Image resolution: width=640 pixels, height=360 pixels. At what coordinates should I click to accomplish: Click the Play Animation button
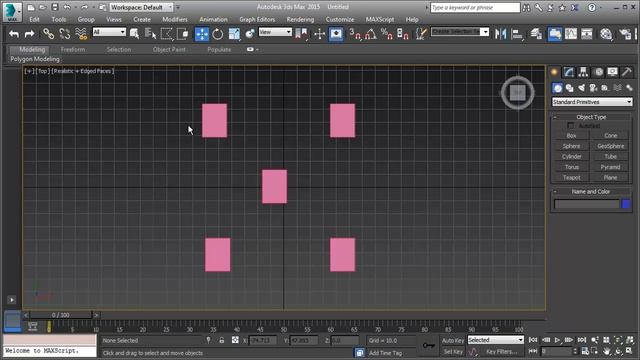[557, 340]
